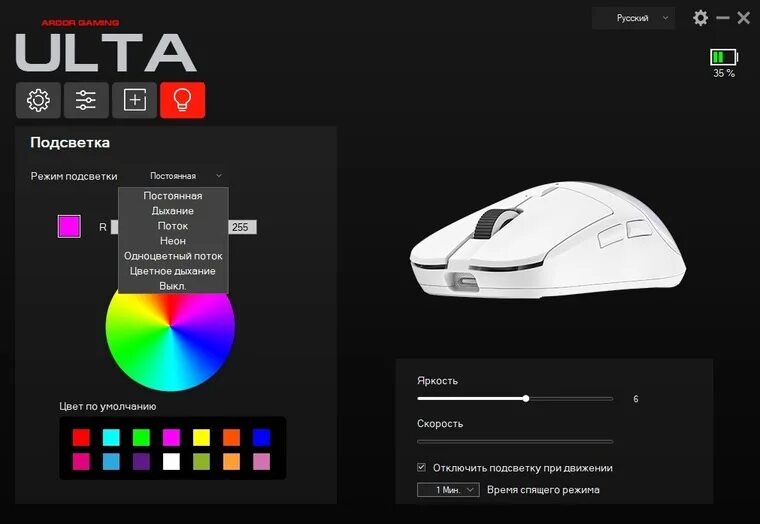Choose Поток lighting mode
Viewport: 760px width, 524px height.
(173, 226)
